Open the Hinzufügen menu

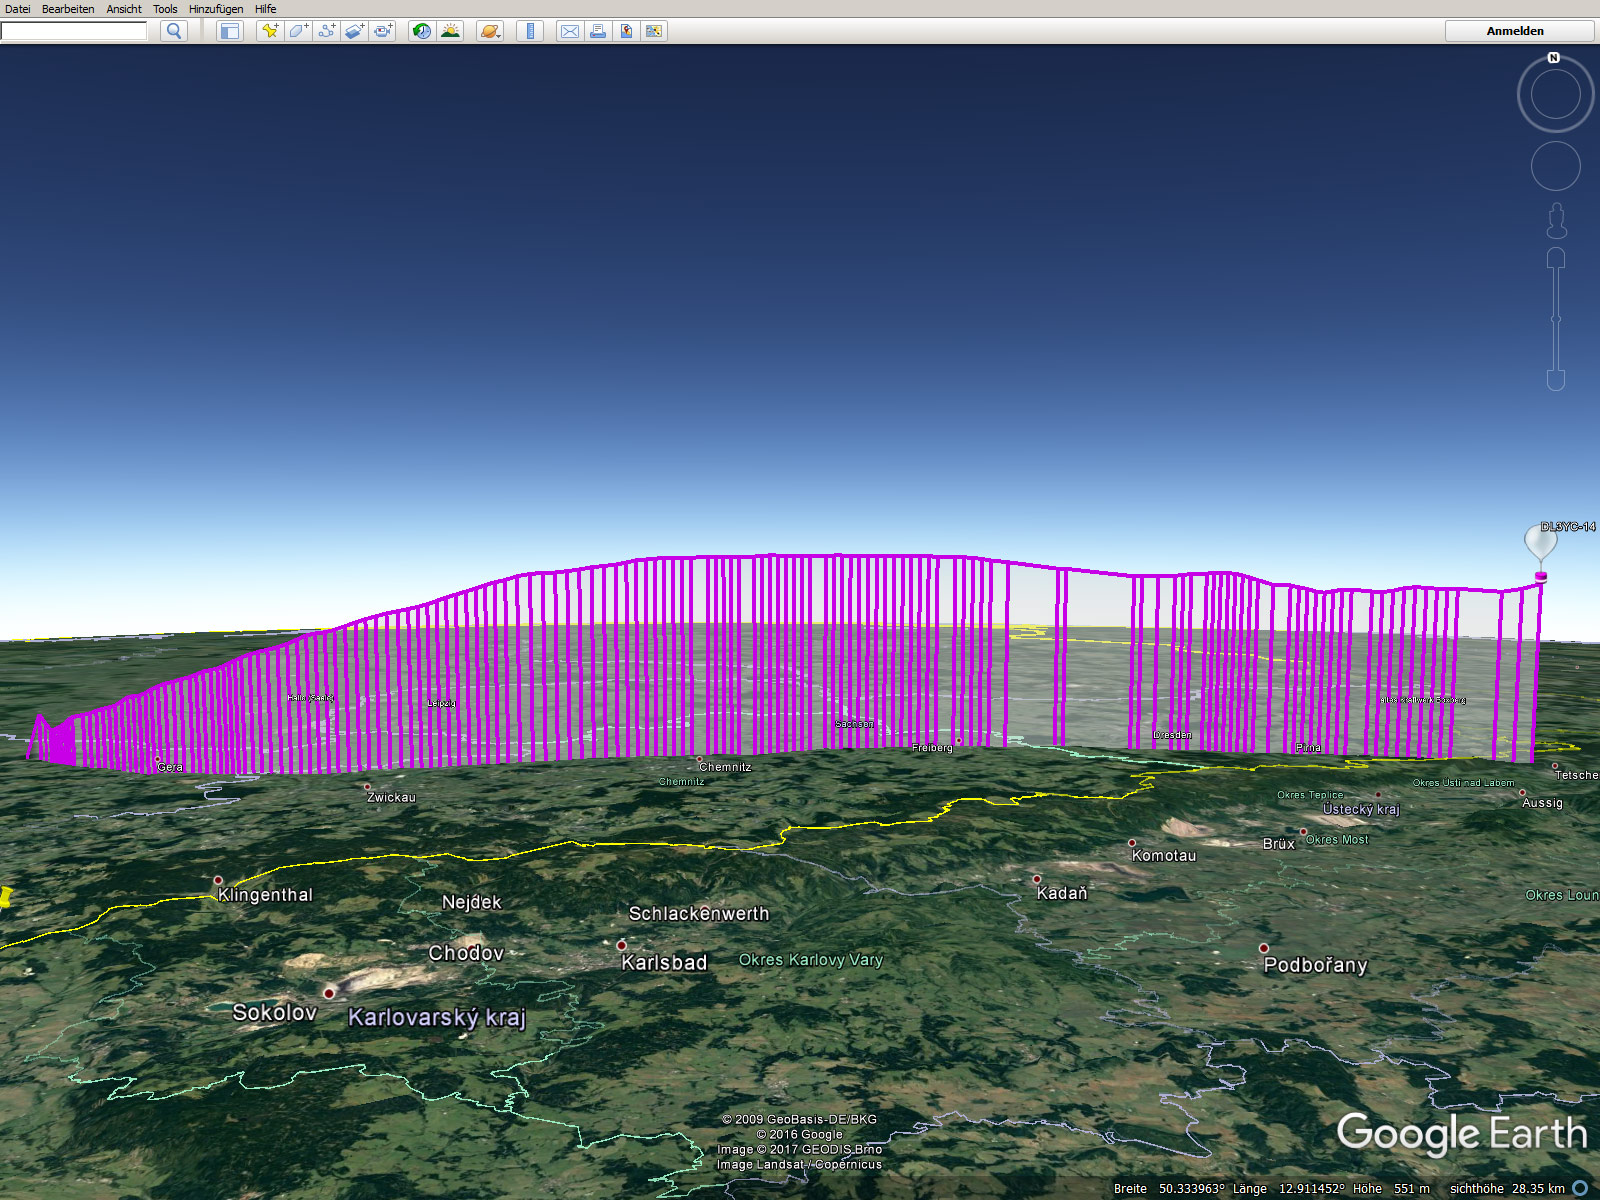click(x=216, y=9)
